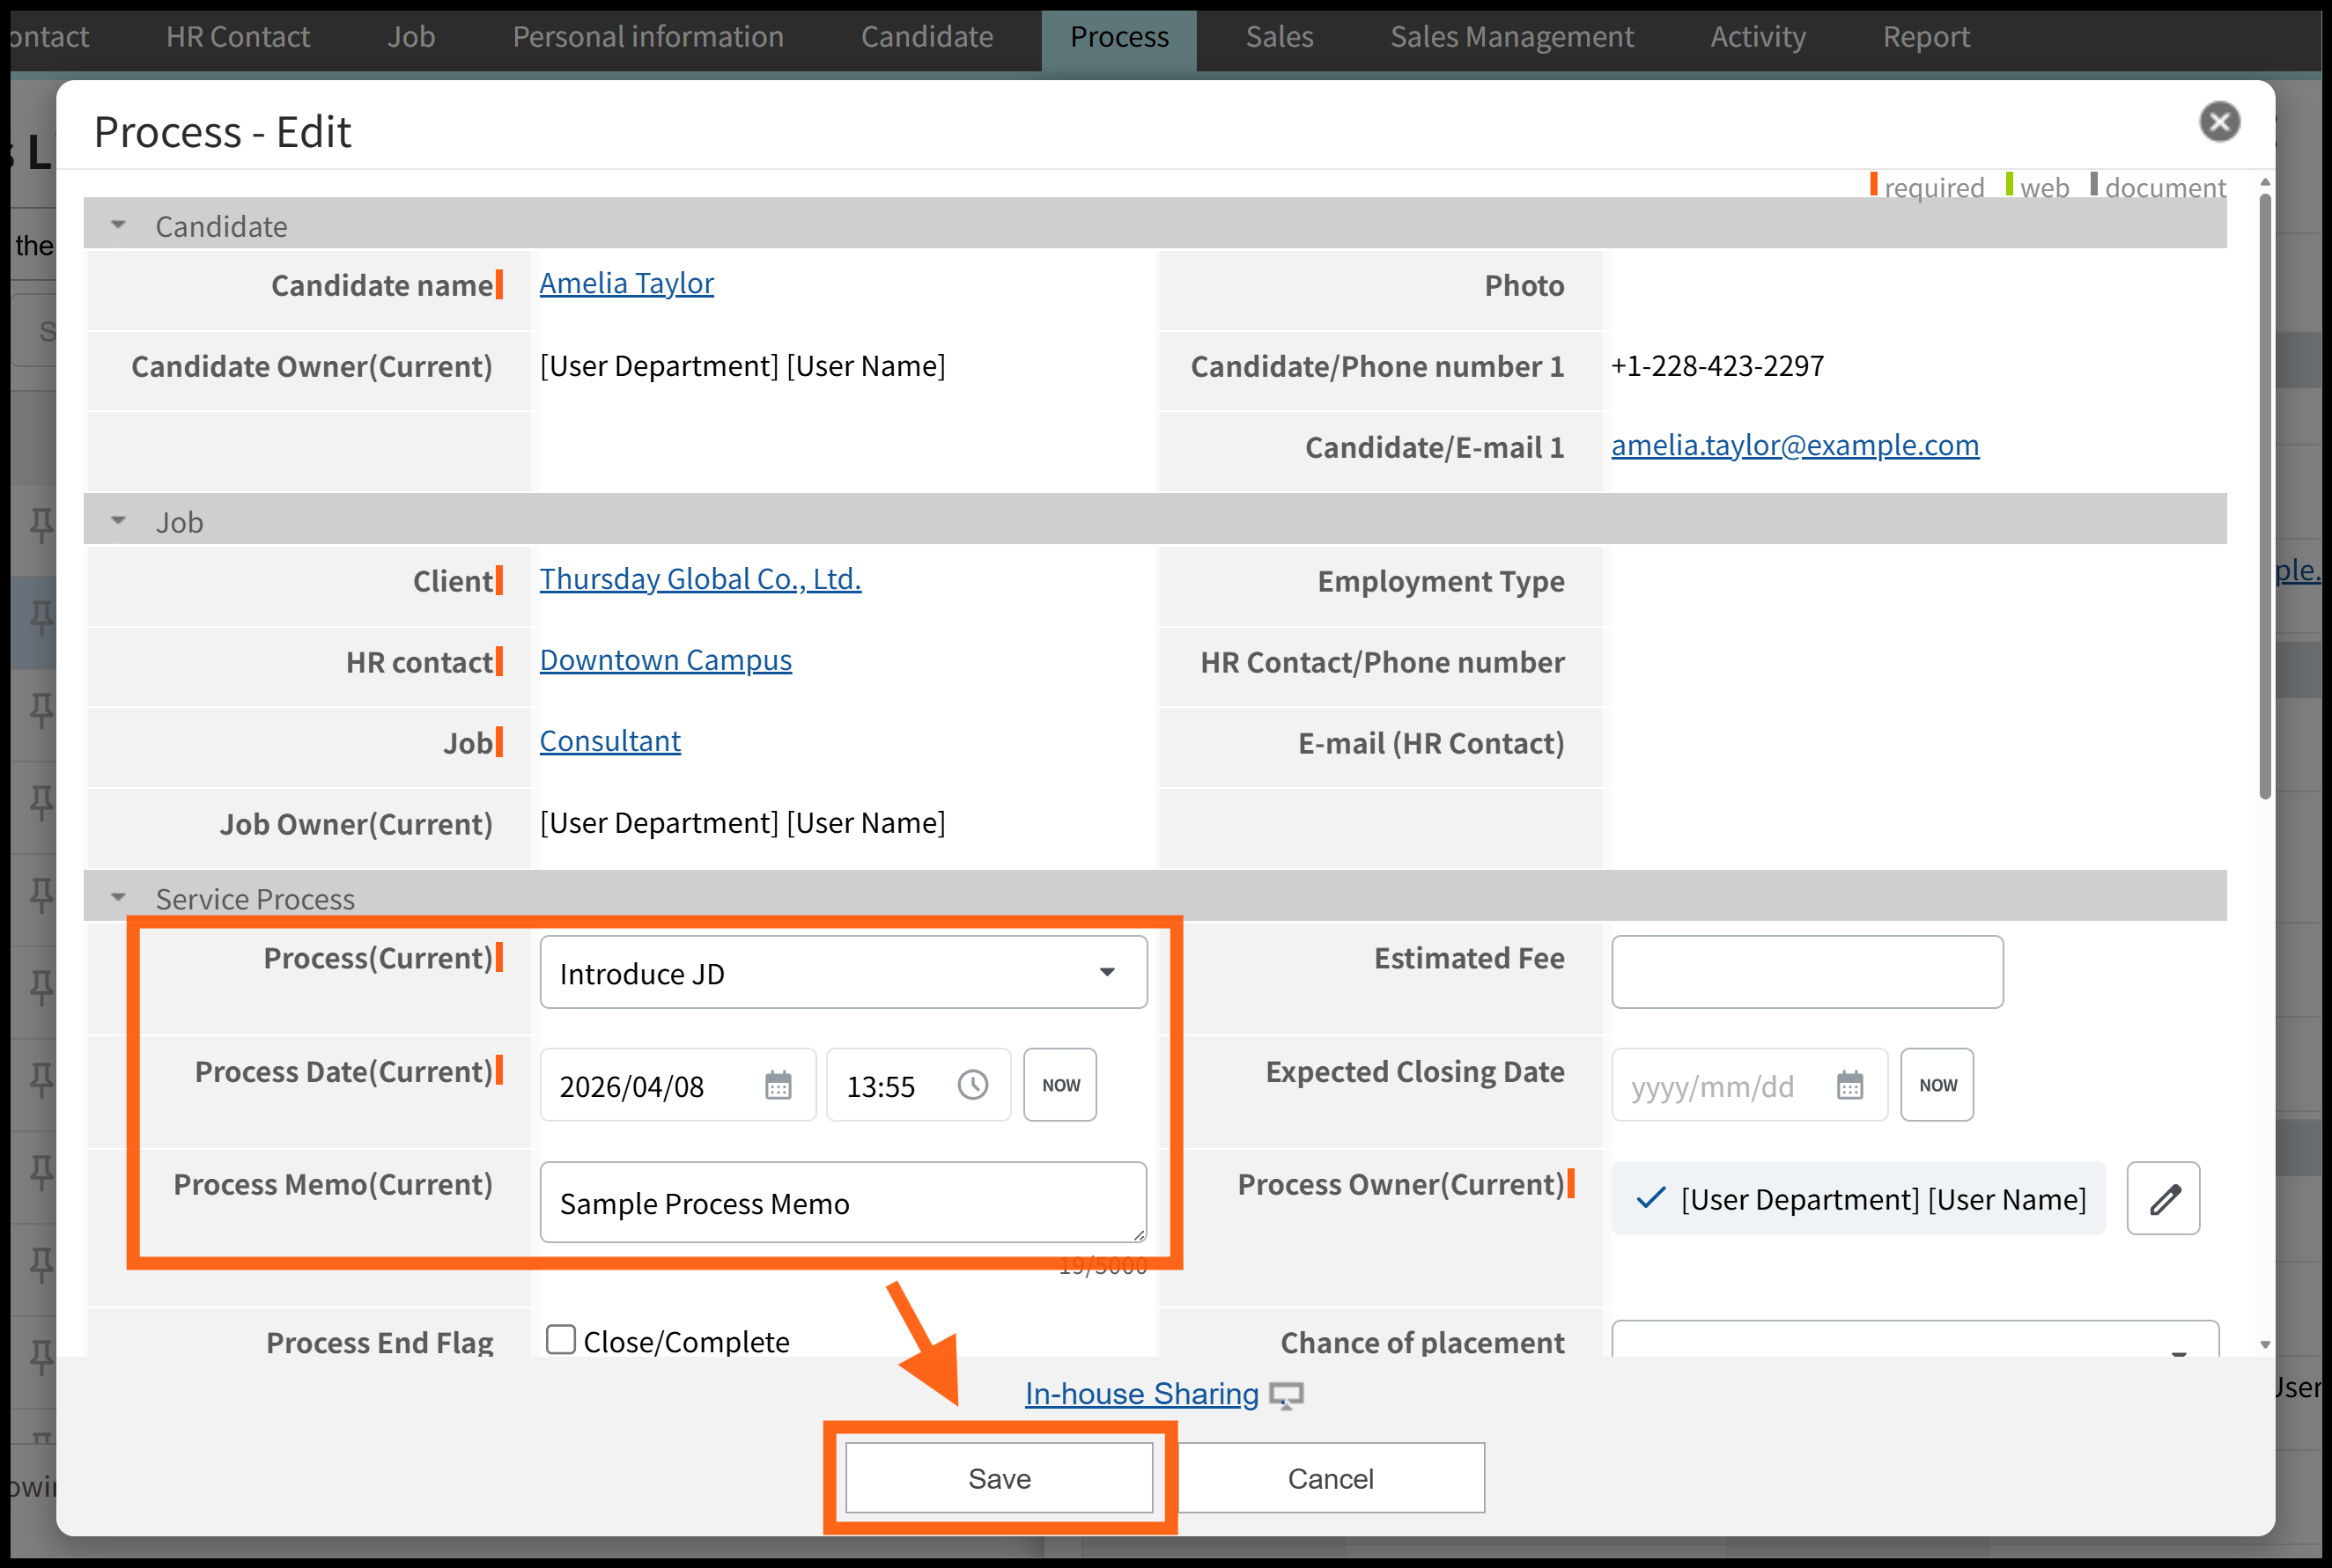Screen dimensions: 2332x1568
Task: Click the Estimated Fee input field
Action: [1806, 972]
